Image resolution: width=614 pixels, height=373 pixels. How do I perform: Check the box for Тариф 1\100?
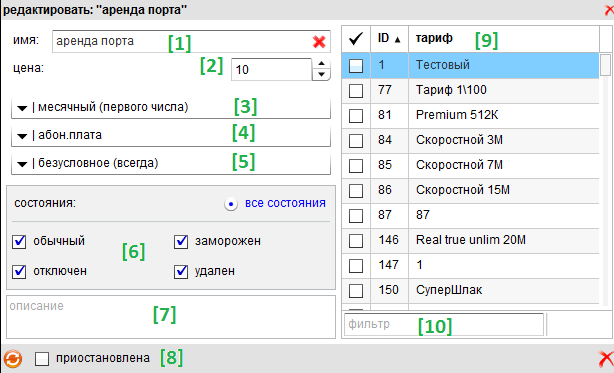(x=356, y=90)
